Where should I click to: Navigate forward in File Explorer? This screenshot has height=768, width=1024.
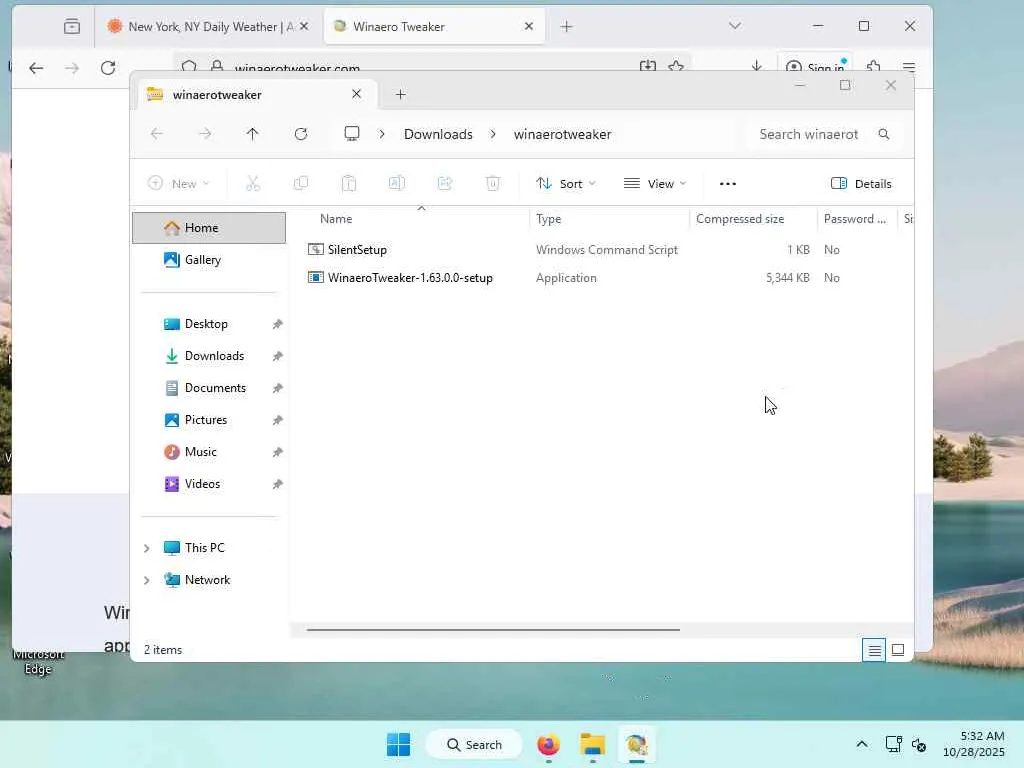tap(205, 134)
